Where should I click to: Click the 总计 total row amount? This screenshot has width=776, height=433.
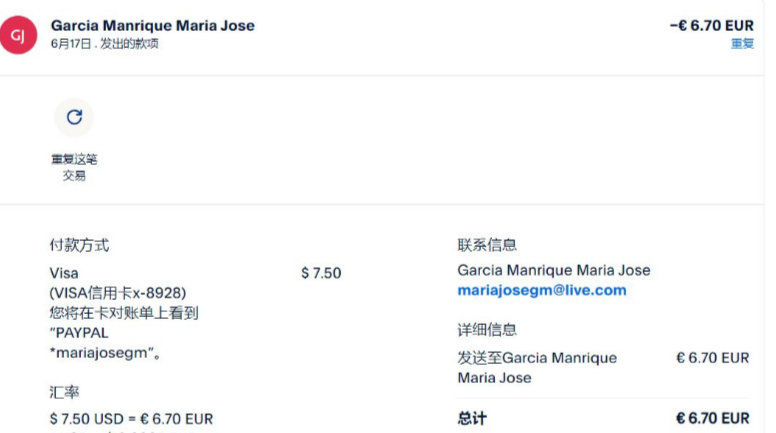coord(712,418)
